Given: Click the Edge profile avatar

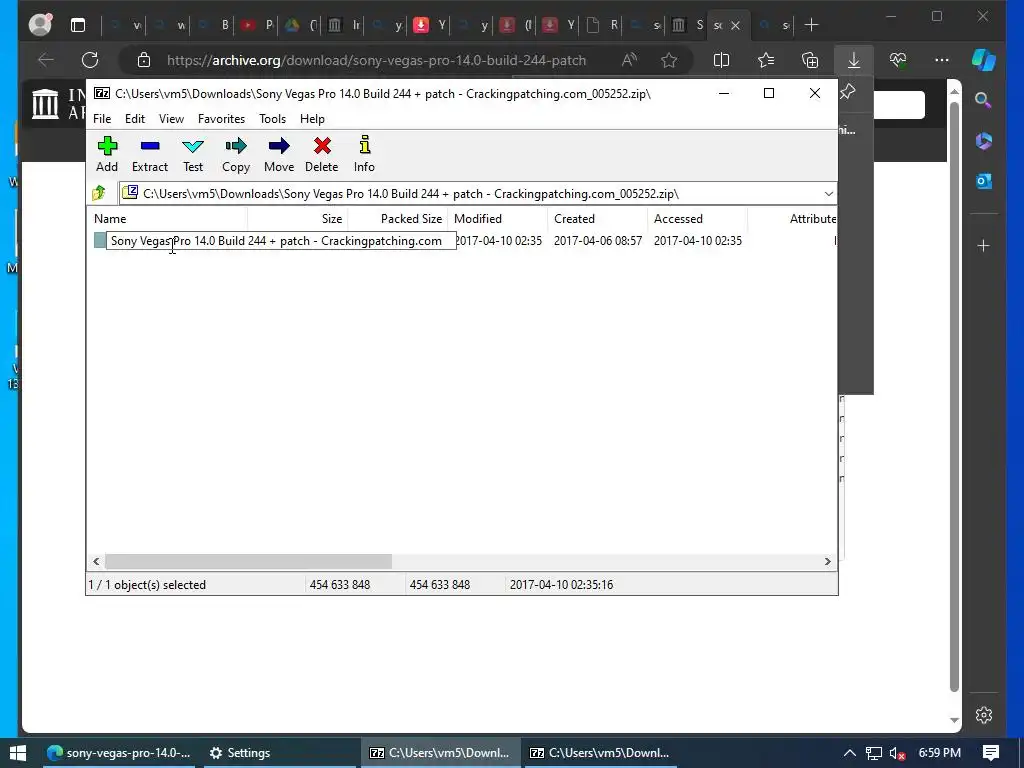Looking at the screenshot, I should [40, 25].
